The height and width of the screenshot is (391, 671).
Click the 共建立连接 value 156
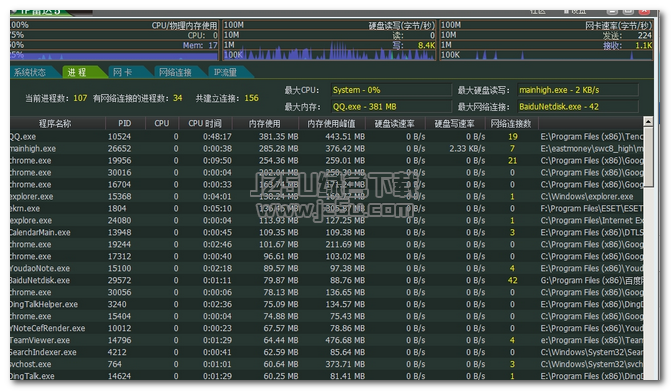pos(251,98)
